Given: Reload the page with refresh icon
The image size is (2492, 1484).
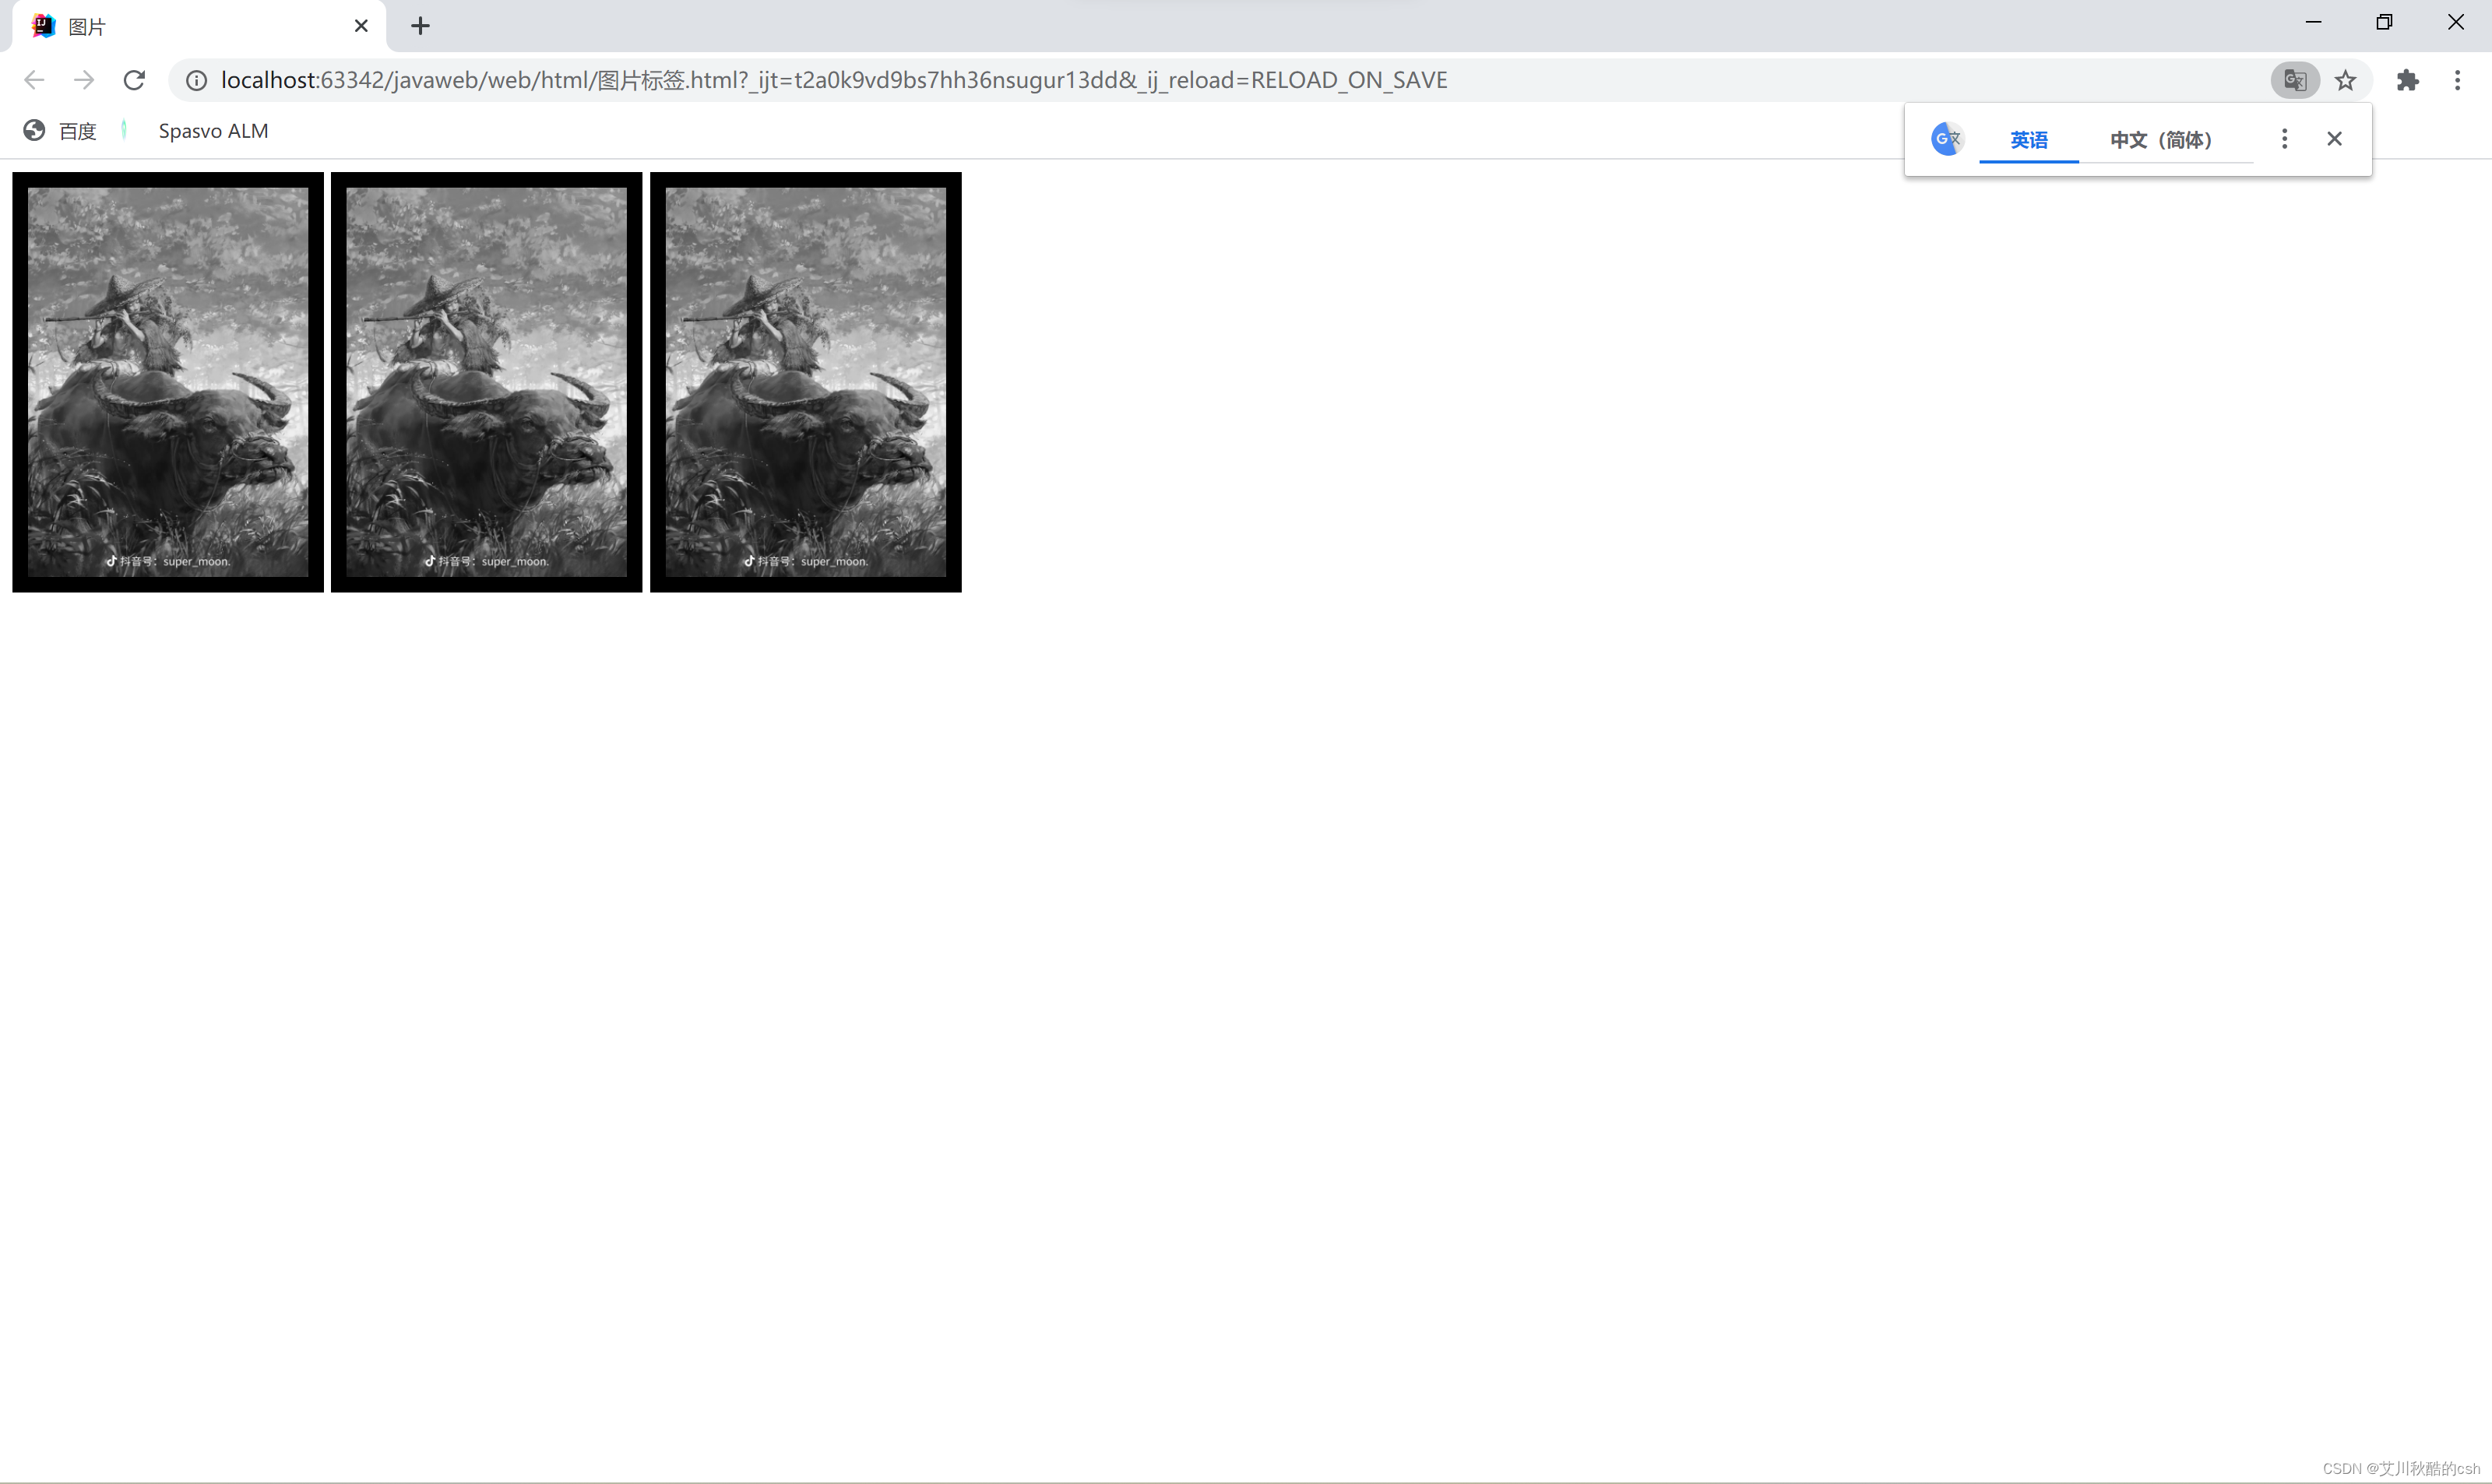Looking at the screenshot, I should click(x=134, y=80).
